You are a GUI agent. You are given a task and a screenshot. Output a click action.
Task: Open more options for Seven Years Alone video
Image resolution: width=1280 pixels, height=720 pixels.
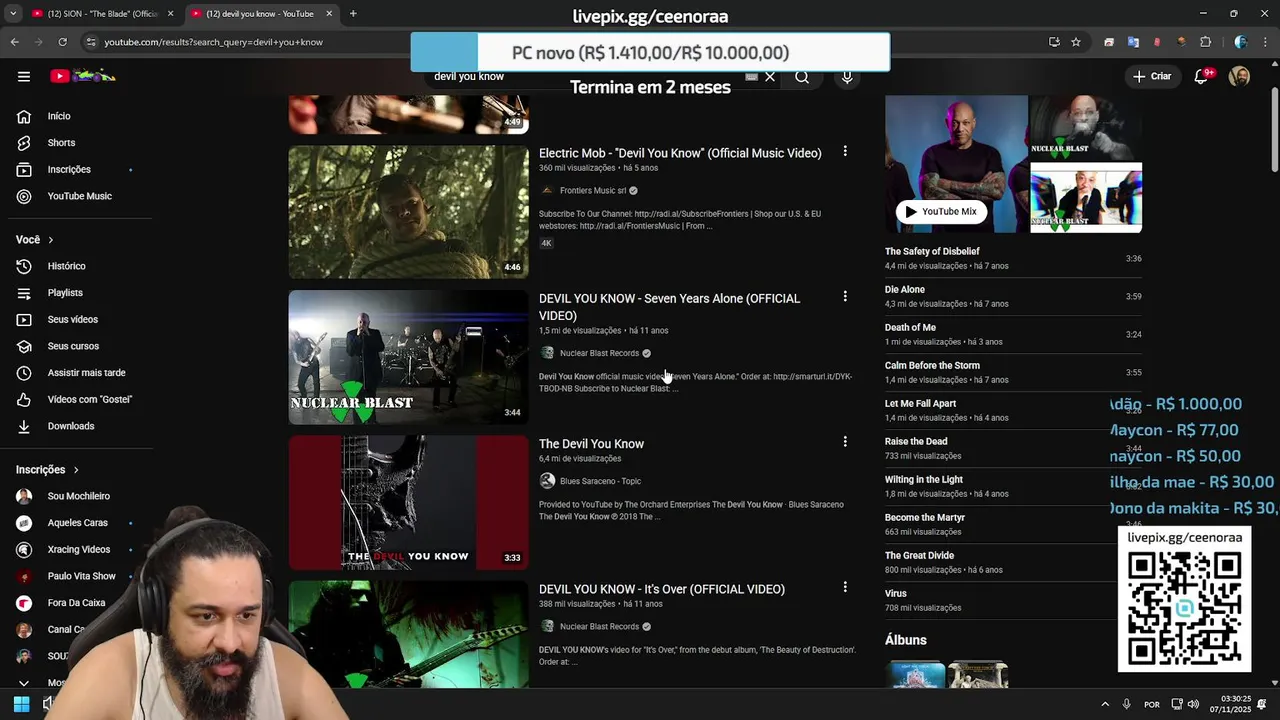pyautogui.click(x=845, y=297)
